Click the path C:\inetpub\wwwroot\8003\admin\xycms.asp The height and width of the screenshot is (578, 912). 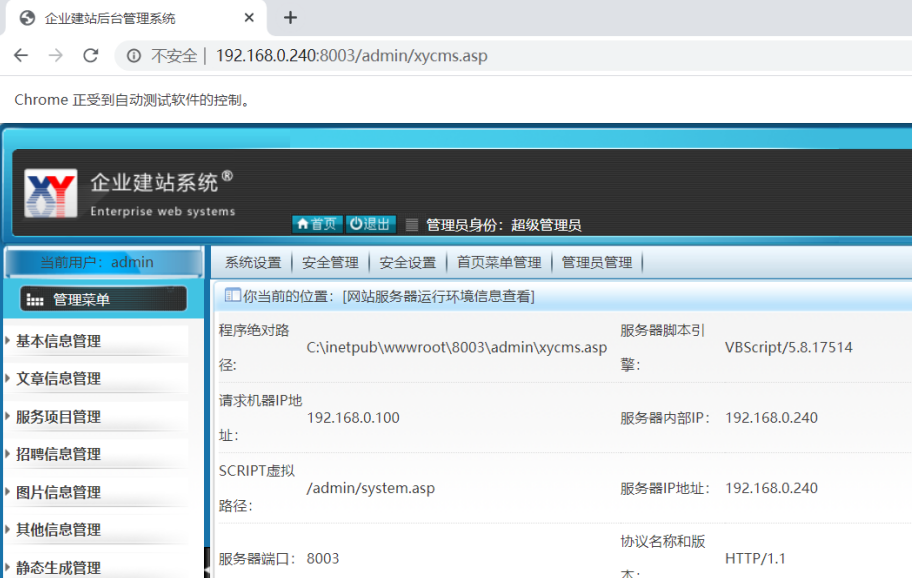457,348
